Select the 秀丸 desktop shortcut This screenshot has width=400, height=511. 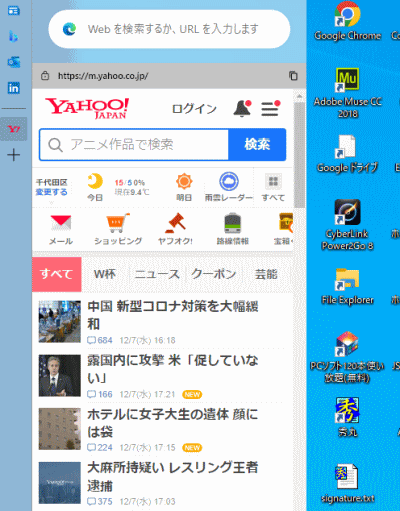point(347,417)
